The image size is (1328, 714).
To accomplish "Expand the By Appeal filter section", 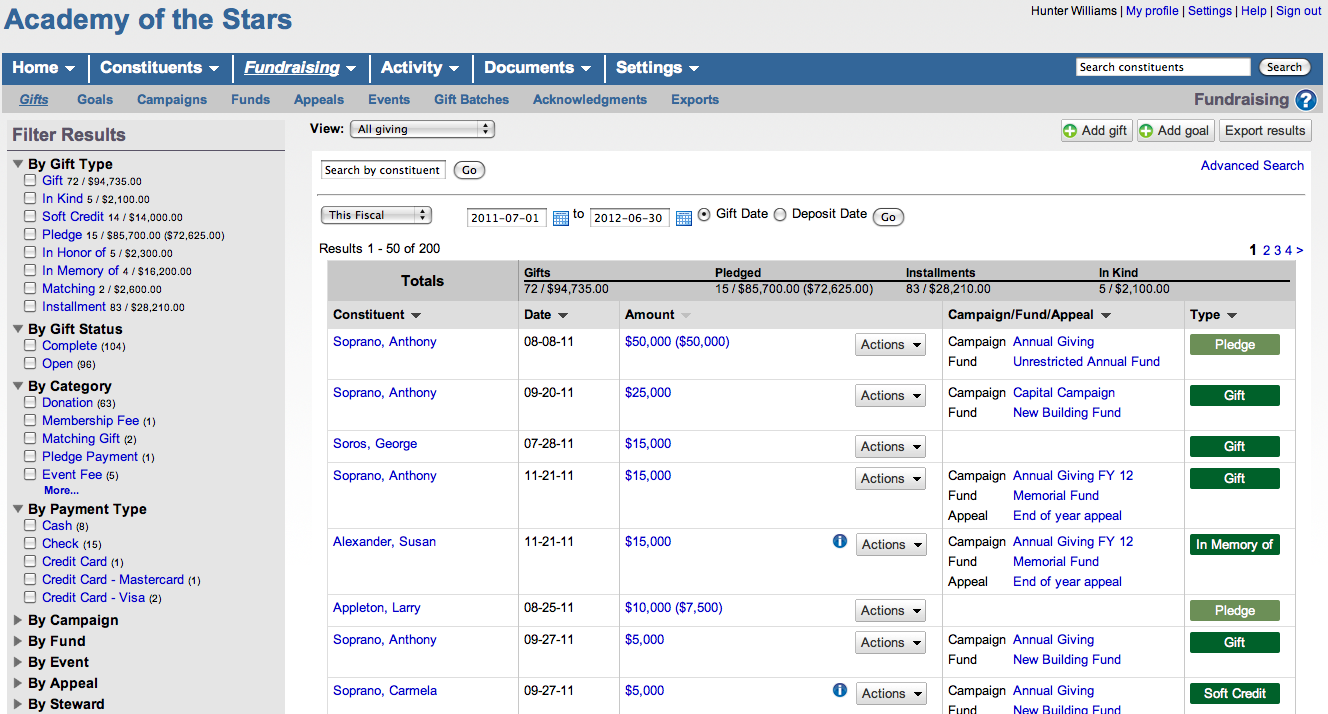I will [x=18, y=683].
